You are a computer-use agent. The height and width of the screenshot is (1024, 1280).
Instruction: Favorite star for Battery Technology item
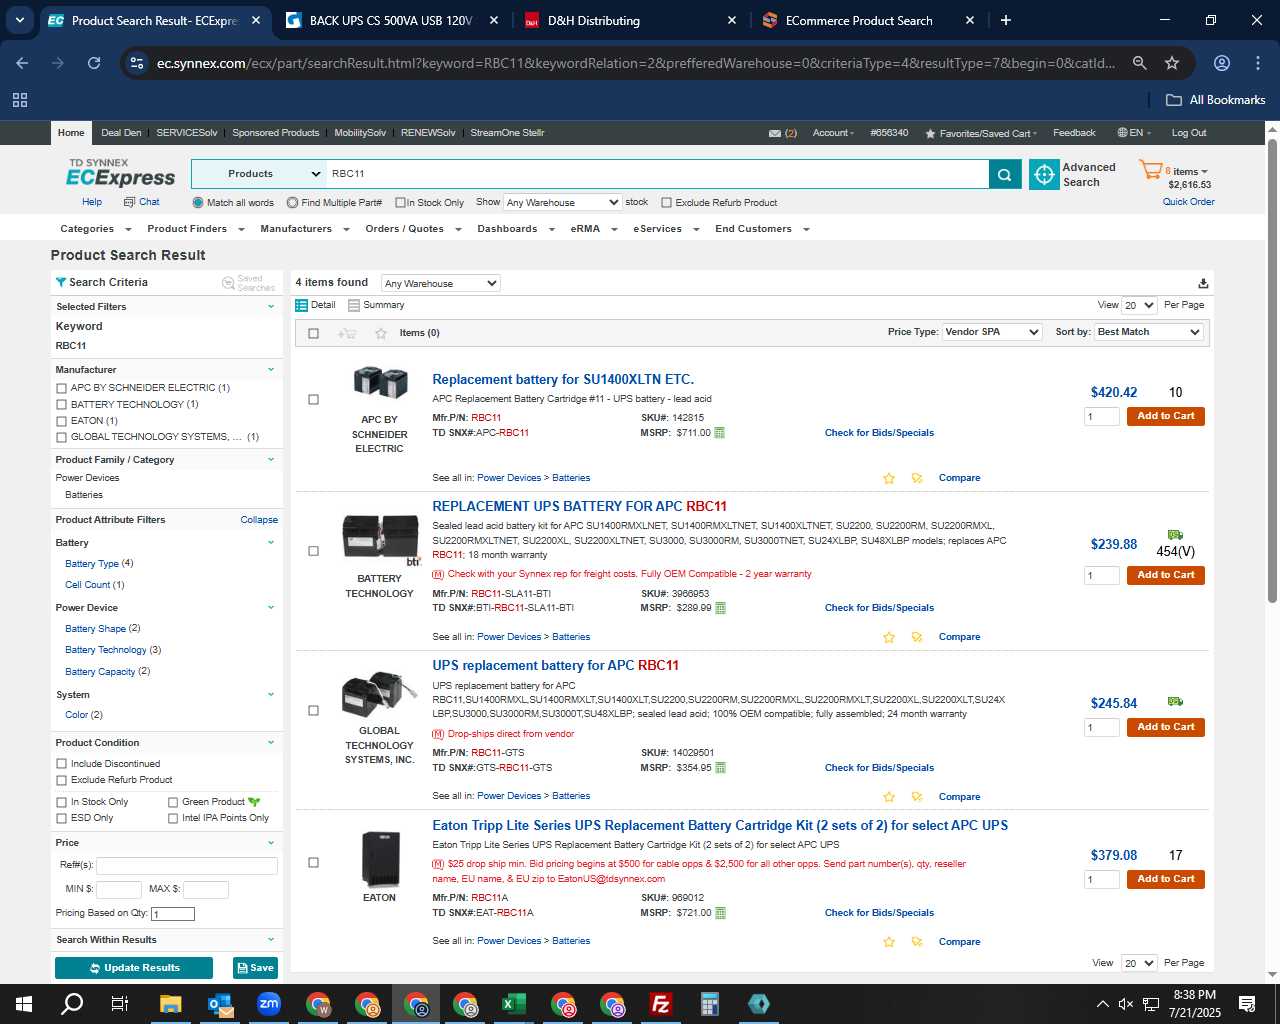click(889, 637)
